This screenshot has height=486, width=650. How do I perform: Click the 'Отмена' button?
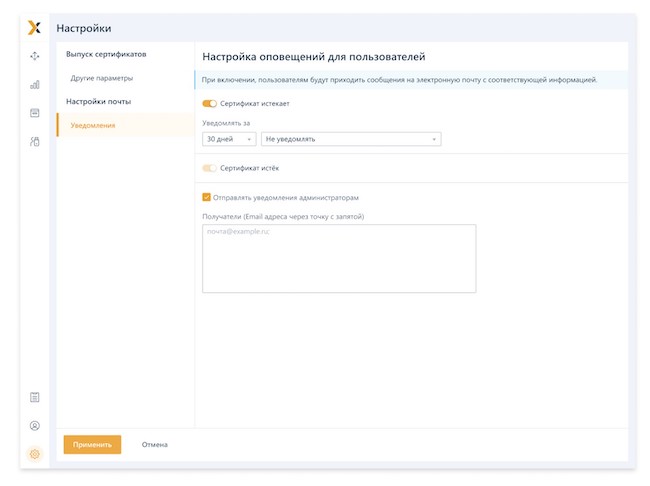click(154, 444)
